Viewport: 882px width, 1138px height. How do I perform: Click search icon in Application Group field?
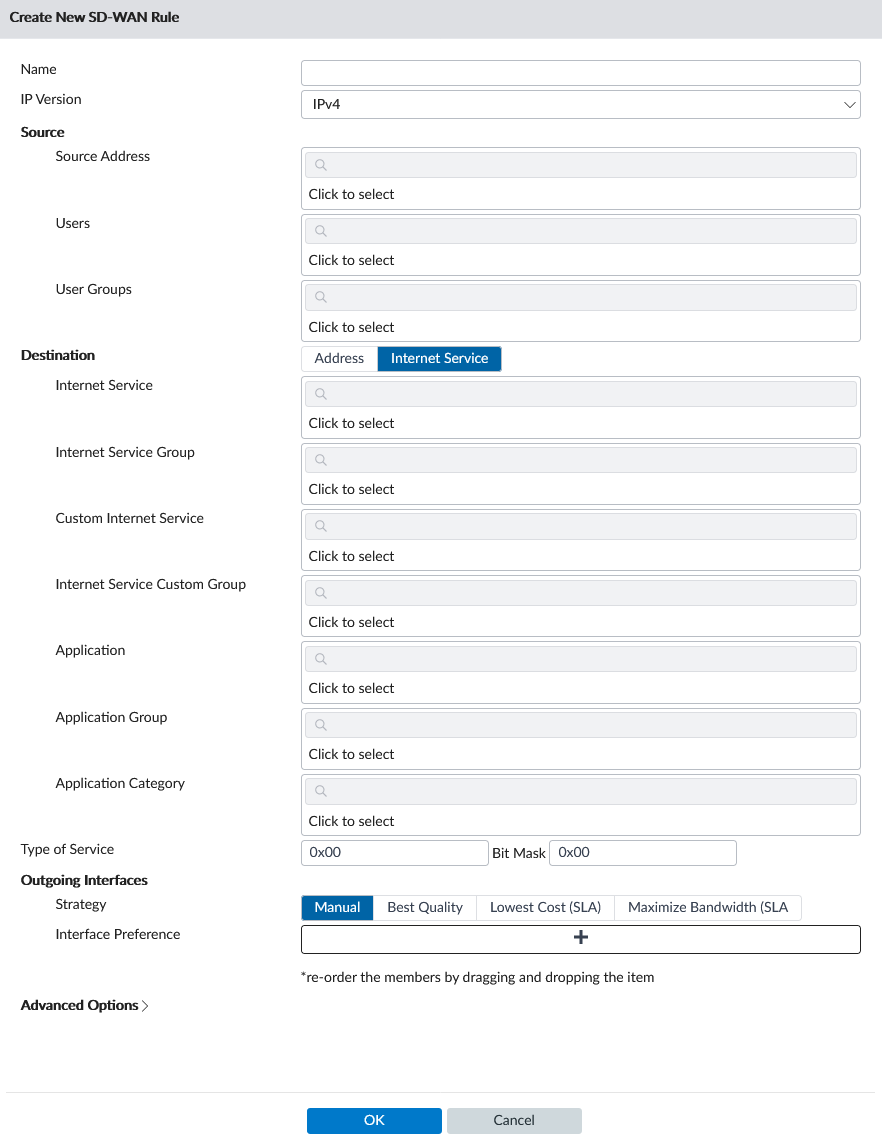tap(320, 724)
